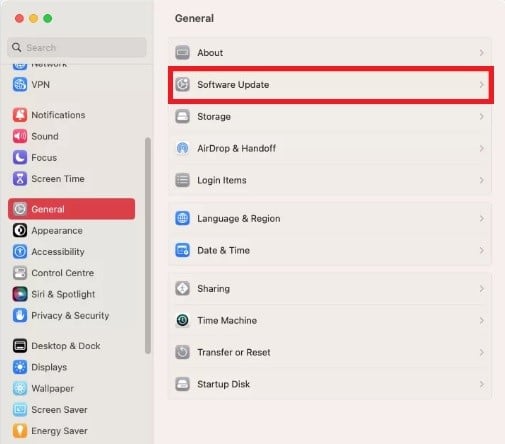Select the Focus moon icon

click(x=20, y=157)
